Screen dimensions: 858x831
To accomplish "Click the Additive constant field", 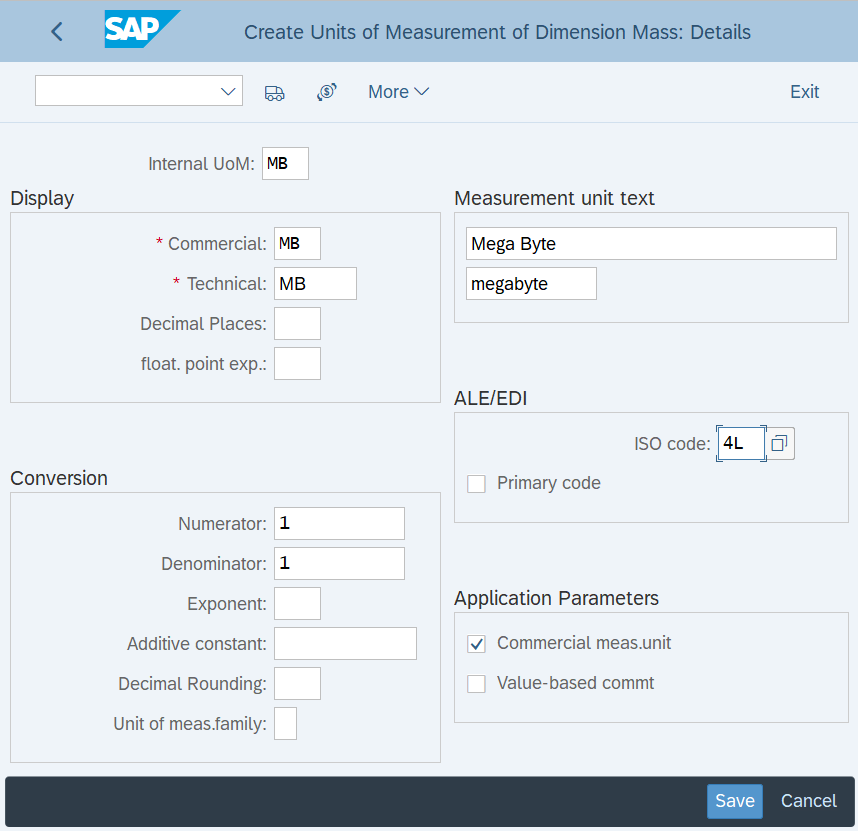I will (345, 643).
